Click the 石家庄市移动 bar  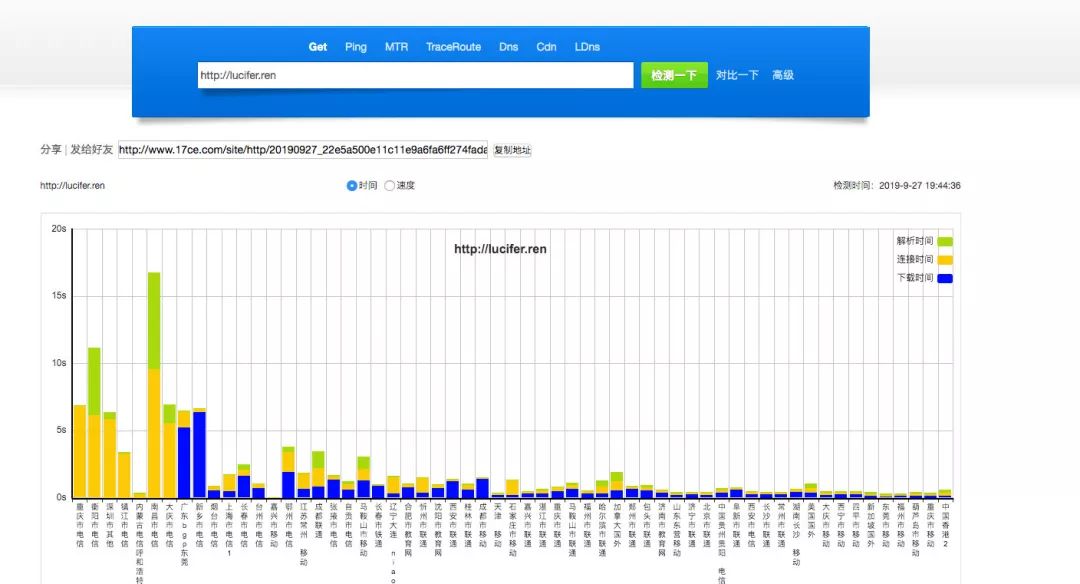point(512,489)
